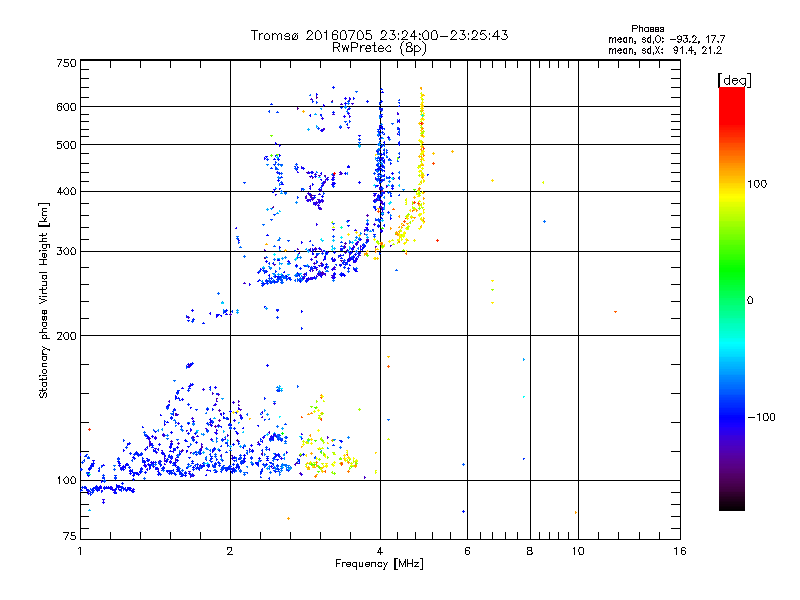Click the x-axis tick label '8'
Screen dimensions: 800x600
[530, 551]
